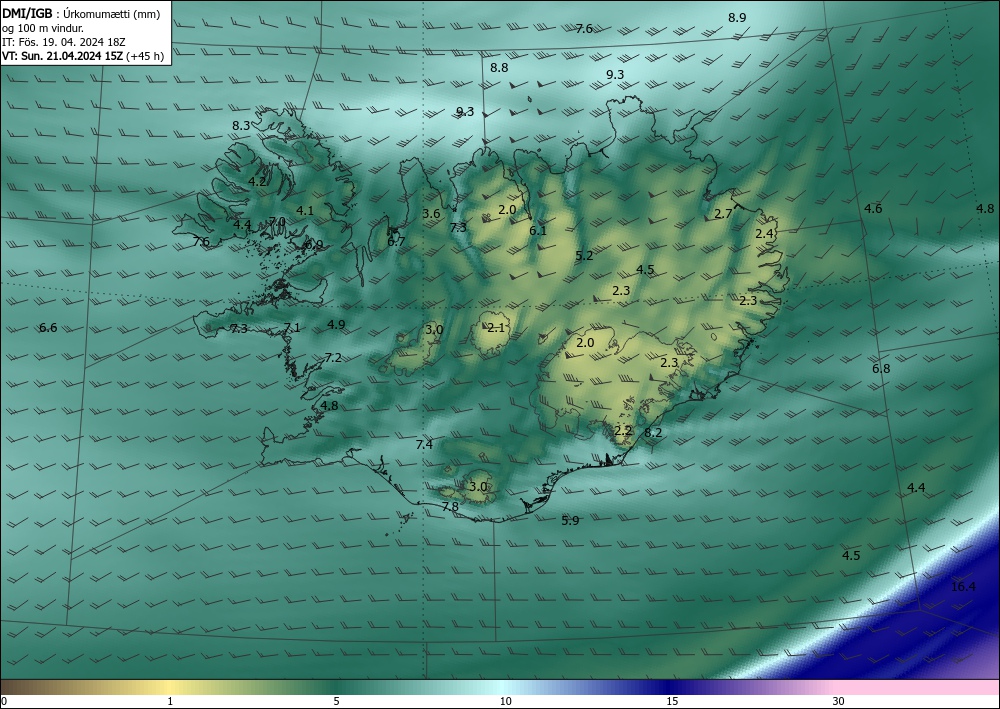
Task: Click the 'og 100 m vindur.' legend line
Action: click(x=43, y=28)
